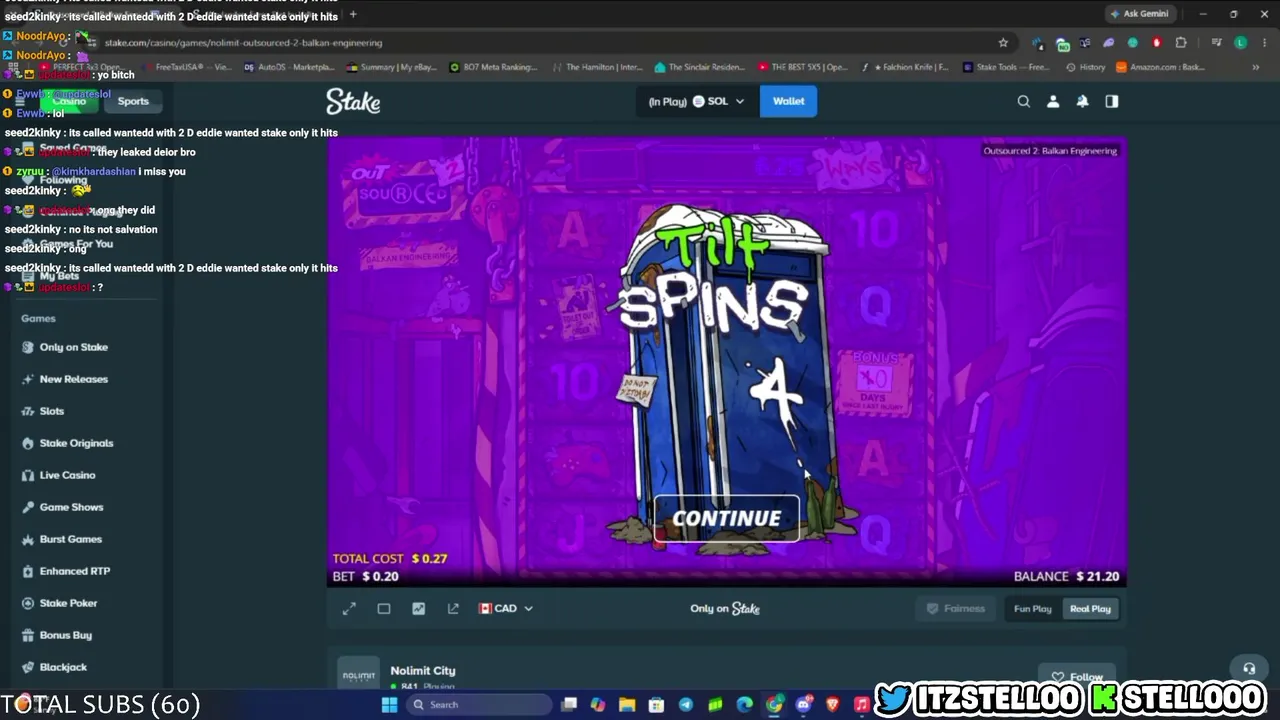
Task: Switch to Fun Play mode
Action: click(x=1033, y=608)
